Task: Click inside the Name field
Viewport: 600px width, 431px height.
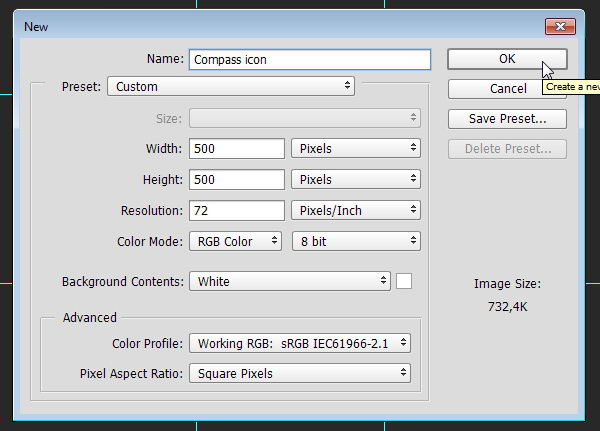Action: pyautogui.click(x=310, y=60)
